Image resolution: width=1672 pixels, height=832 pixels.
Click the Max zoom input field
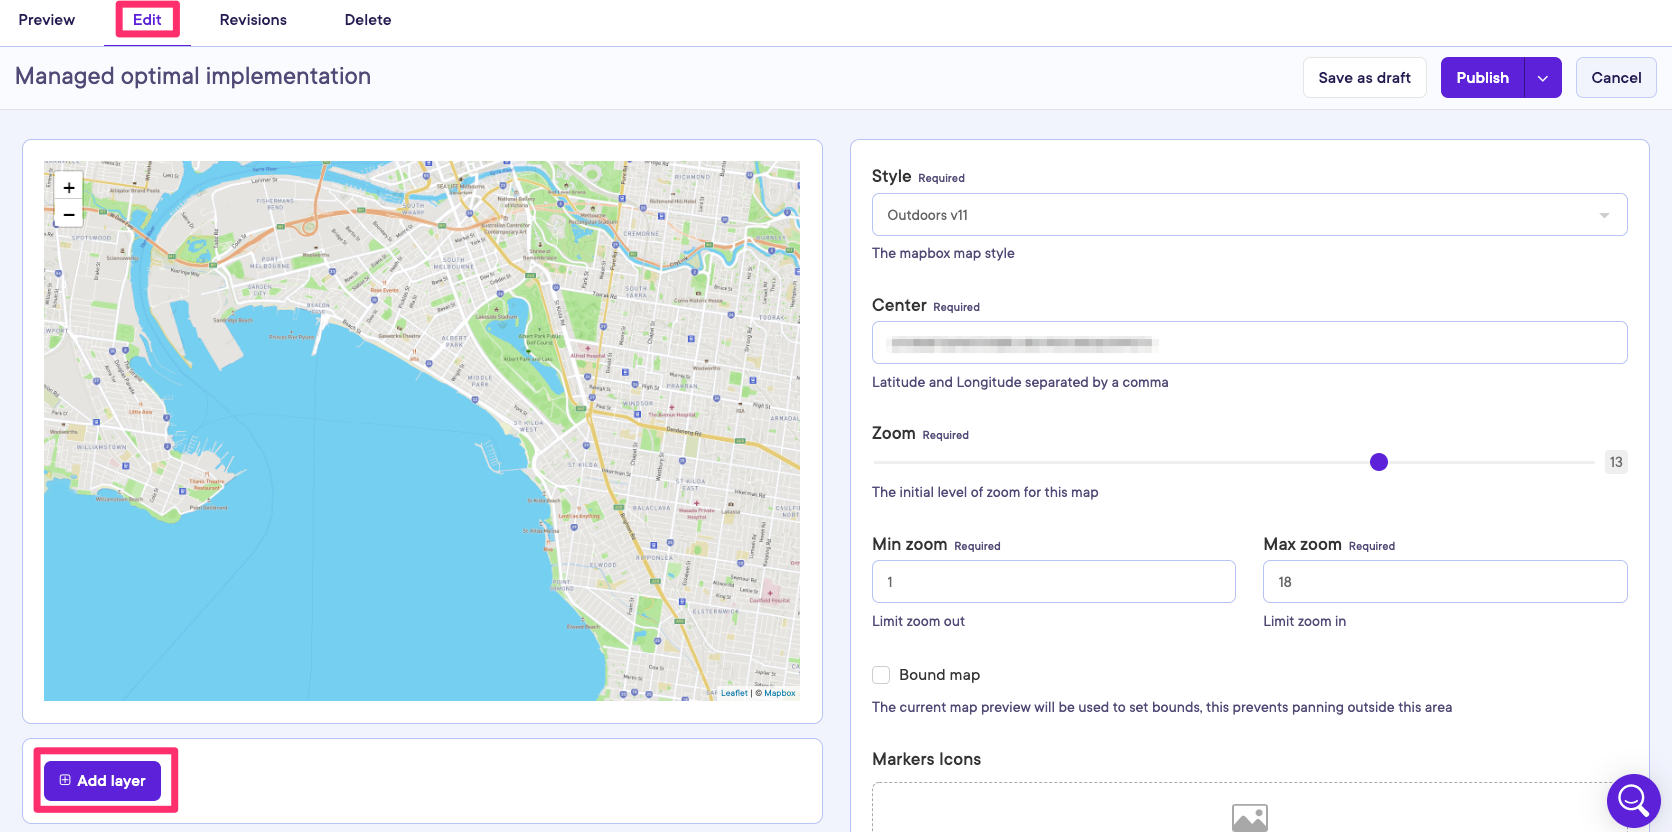tap(1444, 582)
